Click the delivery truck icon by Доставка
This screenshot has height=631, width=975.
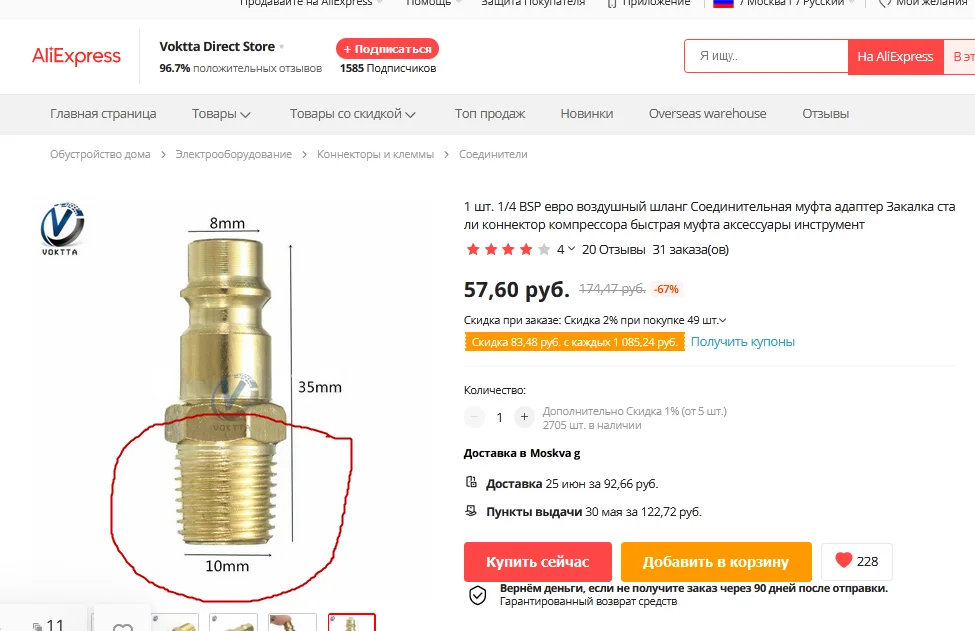point(471,482)
